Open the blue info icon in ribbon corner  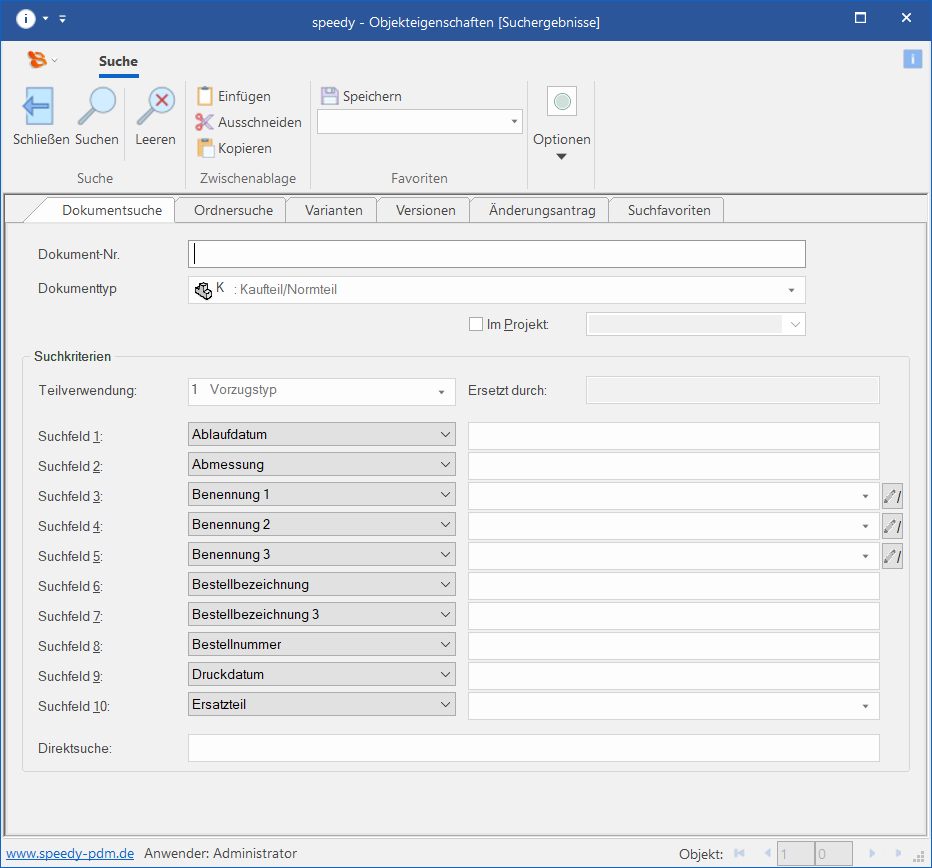pos(912,59)
